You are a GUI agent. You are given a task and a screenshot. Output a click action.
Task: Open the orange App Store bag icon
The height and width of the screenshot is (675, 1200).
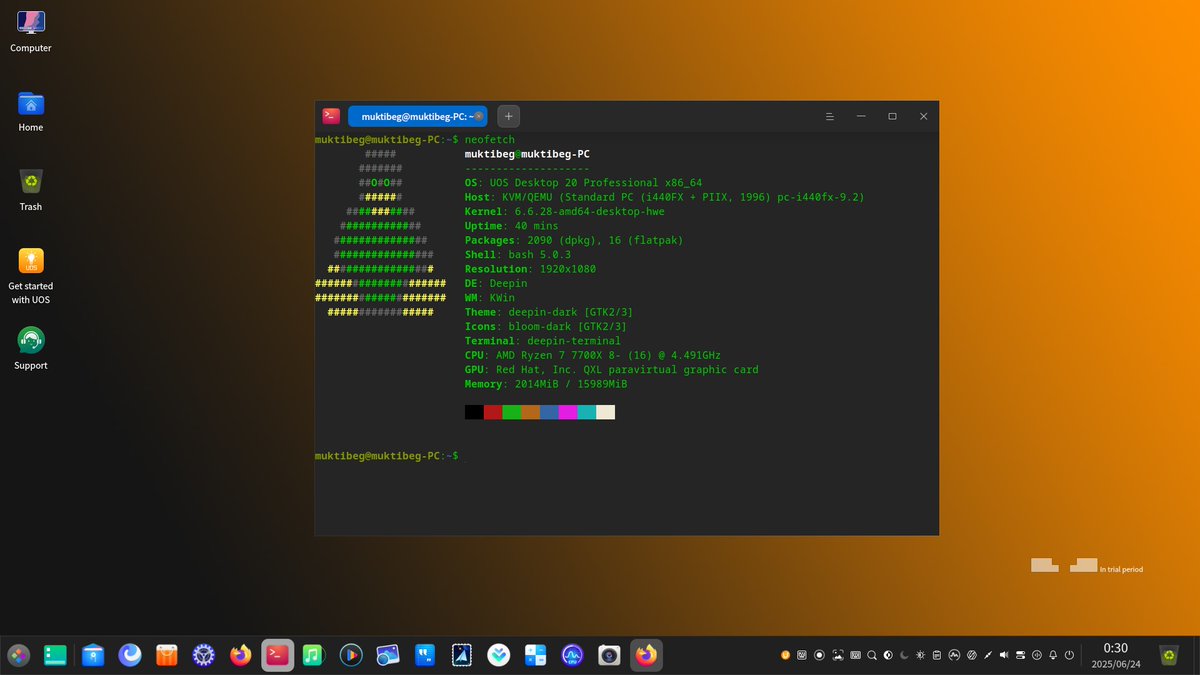click(167, 655)
